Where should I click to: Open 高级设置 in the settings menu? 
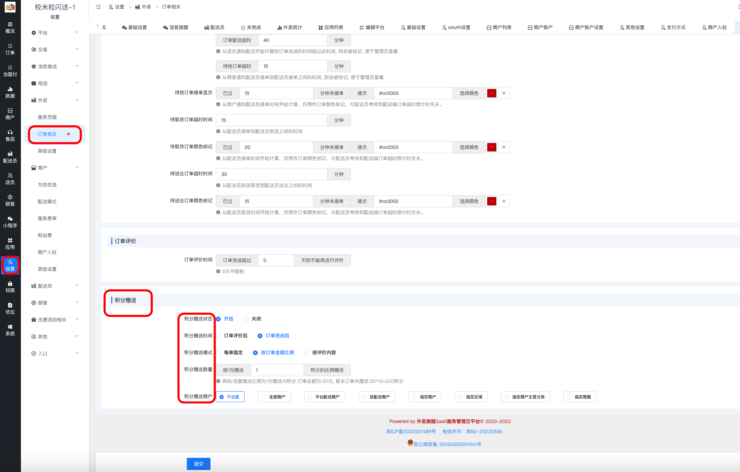click(47, 151)
